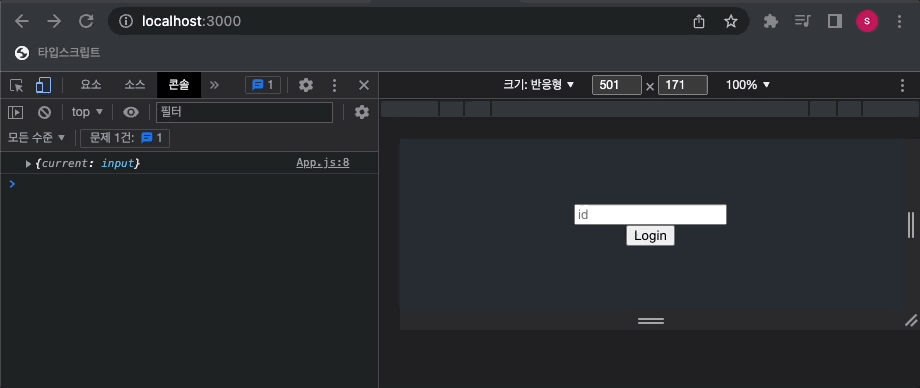
Task: Open device toolbar more options menu
Action: [902, 86]
